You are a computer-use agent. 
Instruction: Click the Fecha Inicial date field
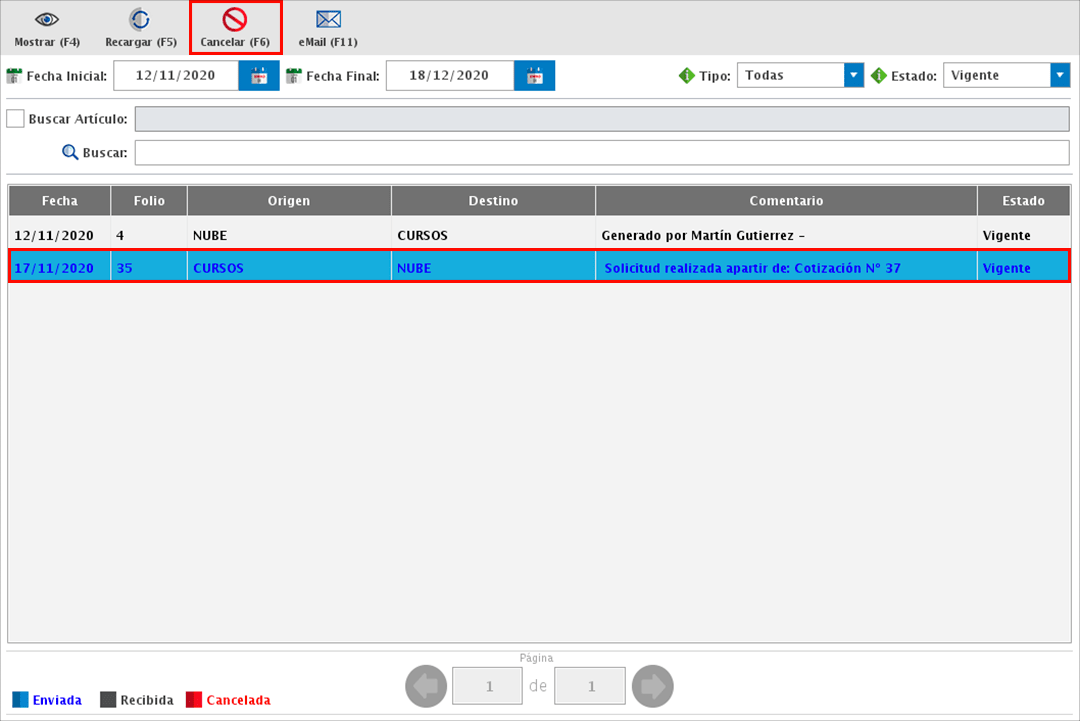(x=175, y=76)
